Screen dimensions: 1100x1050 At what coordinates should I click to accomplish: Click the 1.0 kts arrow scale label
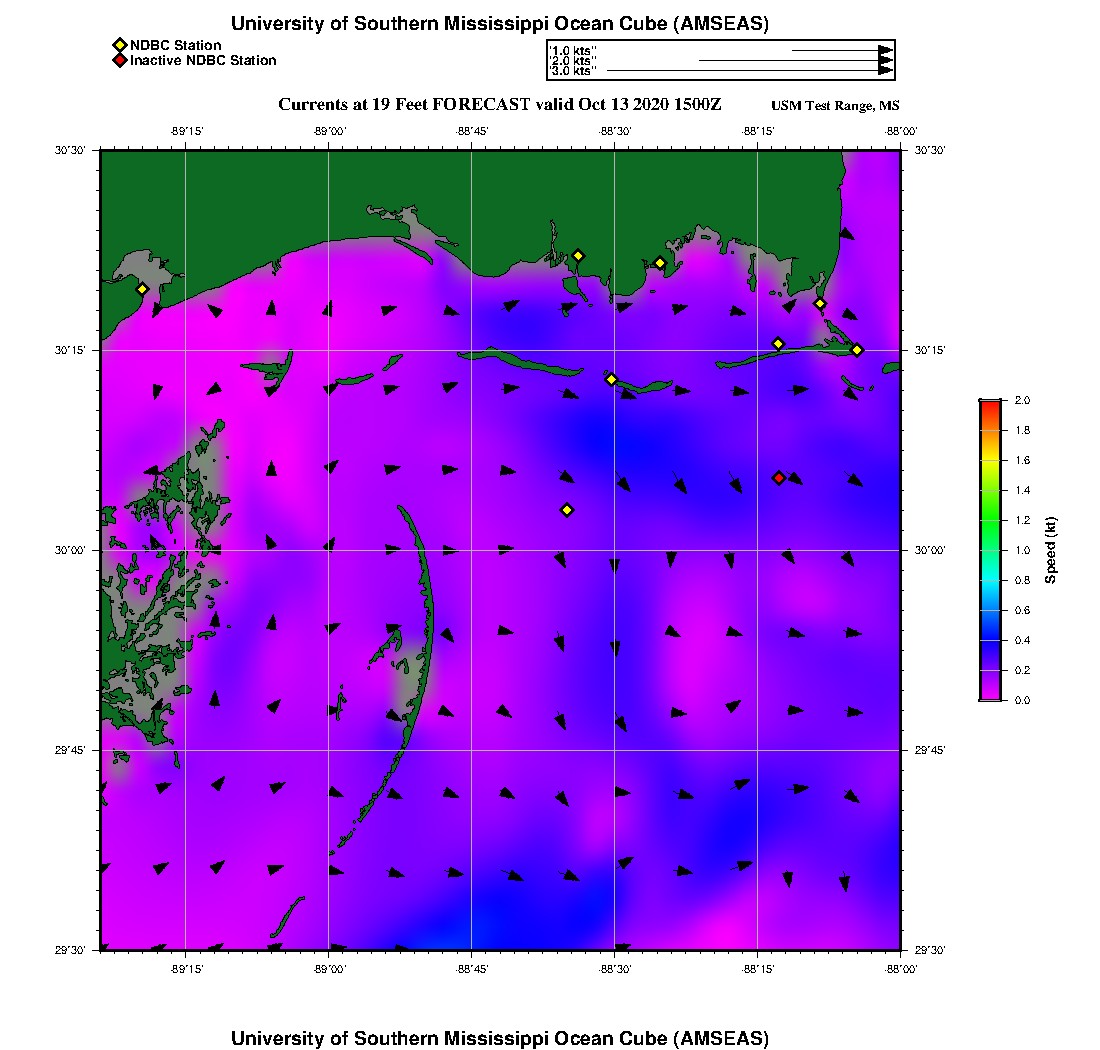pyautogui.click(x=572, y=50)
